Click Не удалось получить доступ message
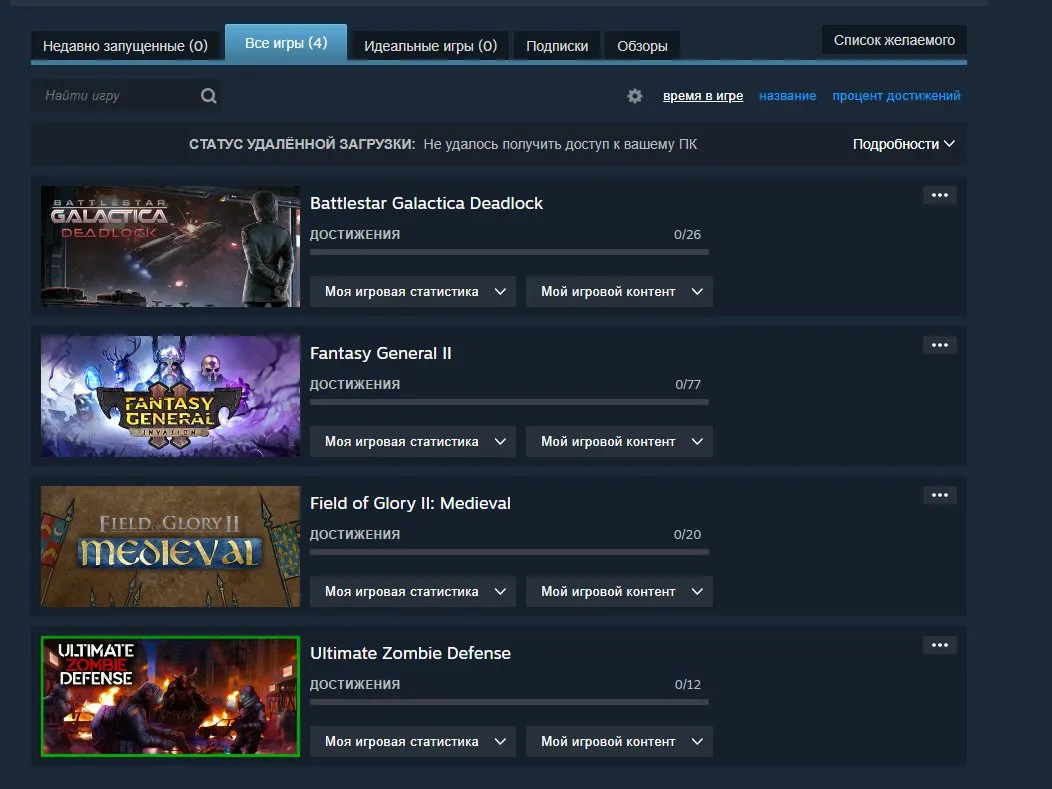Image resolution: width=1052 pixels, height=789 pixels. pos(560,144)
